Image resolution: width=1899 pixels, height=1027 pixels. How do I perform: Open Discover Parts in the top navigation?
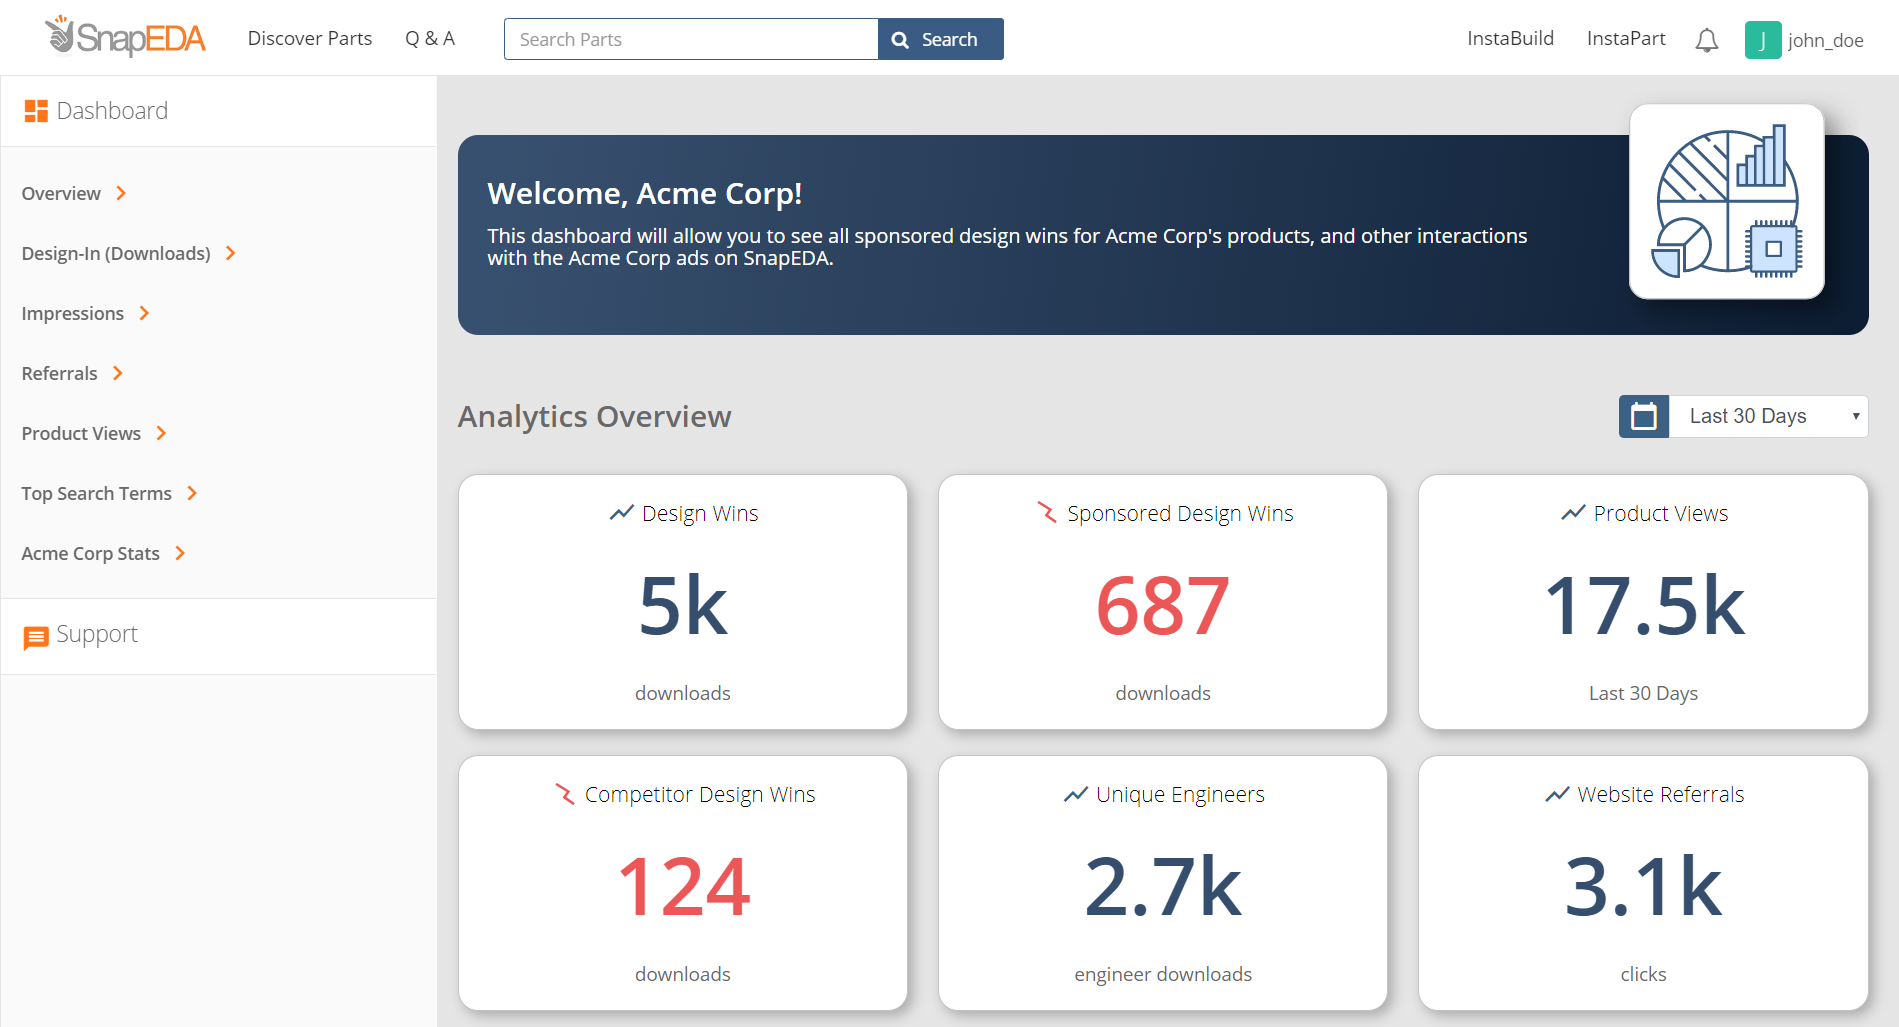[x=309, y=39]
